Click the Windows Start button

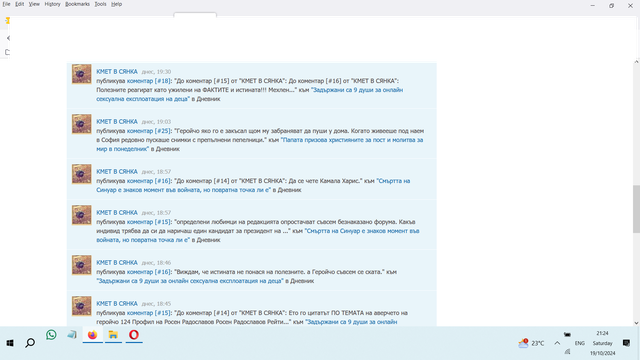click(x=10, y=343)
